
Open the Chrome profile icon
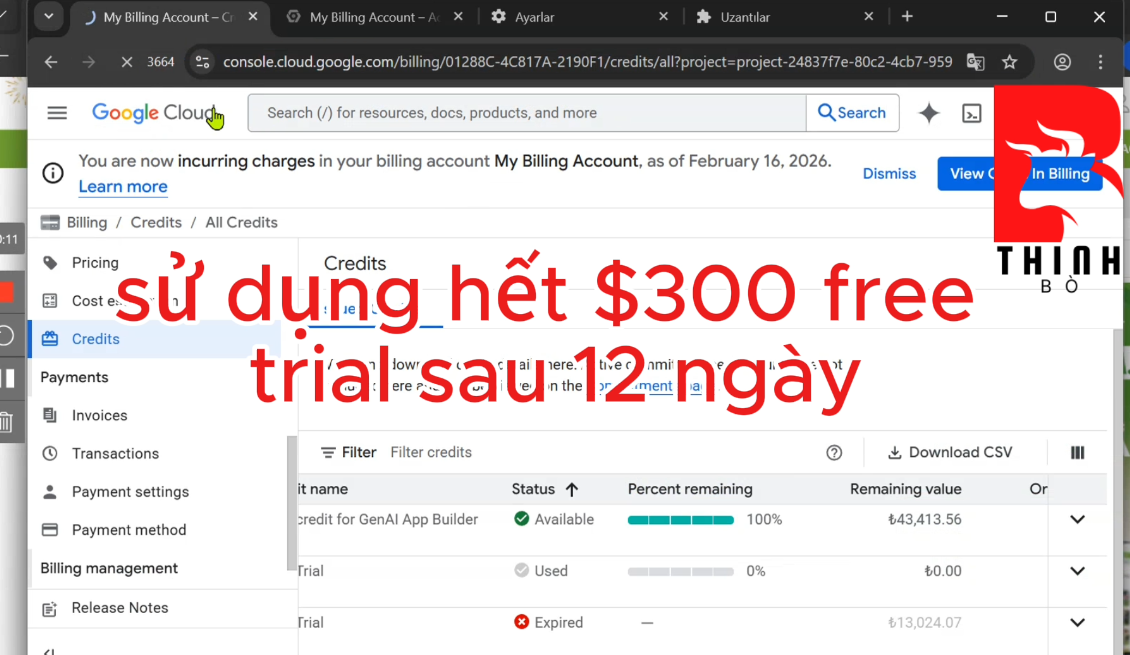coord(1062,63)
